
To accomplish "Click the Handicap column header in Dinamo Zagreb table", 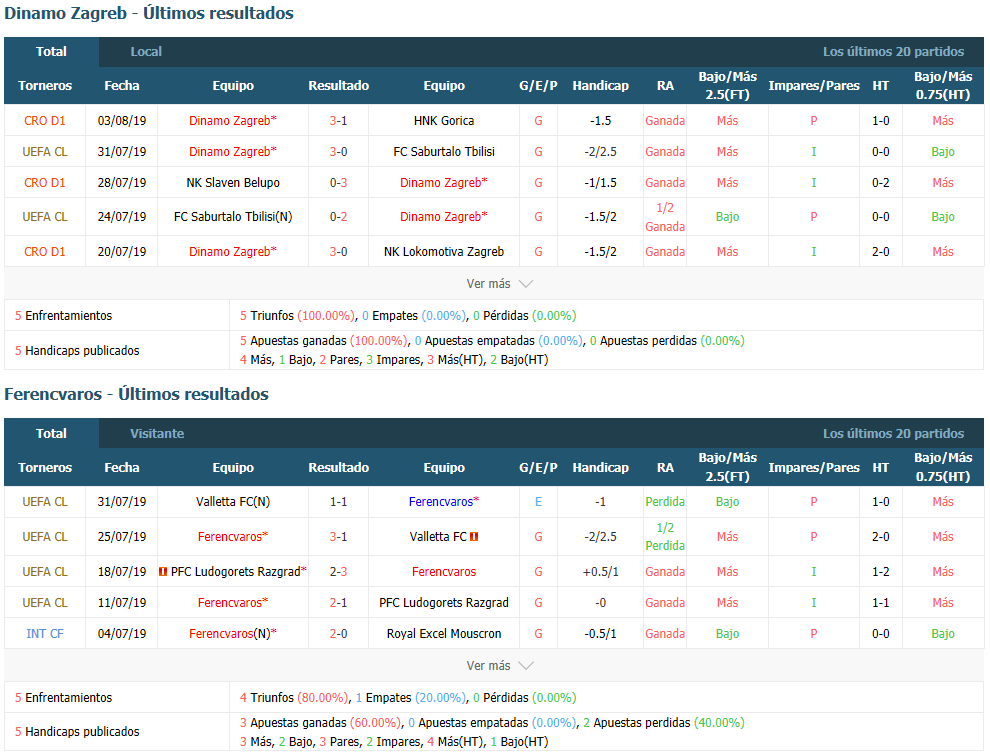I will pos(600,86).
